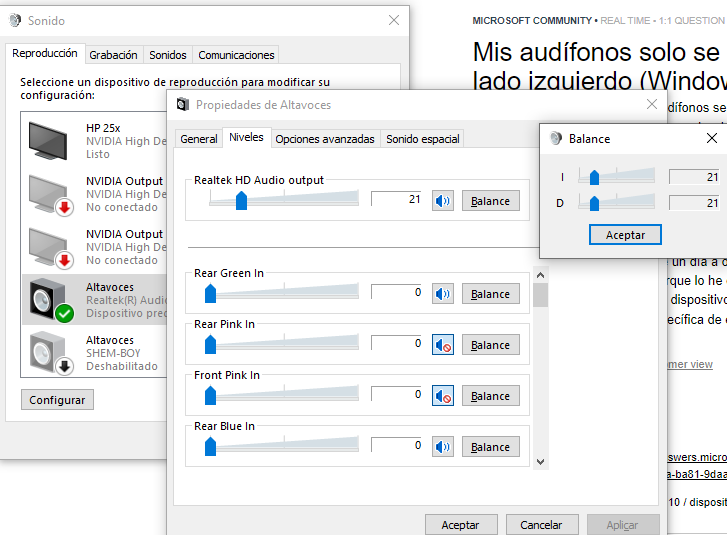Viewport: 727px width, 535px height.
Task: Select the default Altavoces Realtek speaker icon
Action: point(51,300)
